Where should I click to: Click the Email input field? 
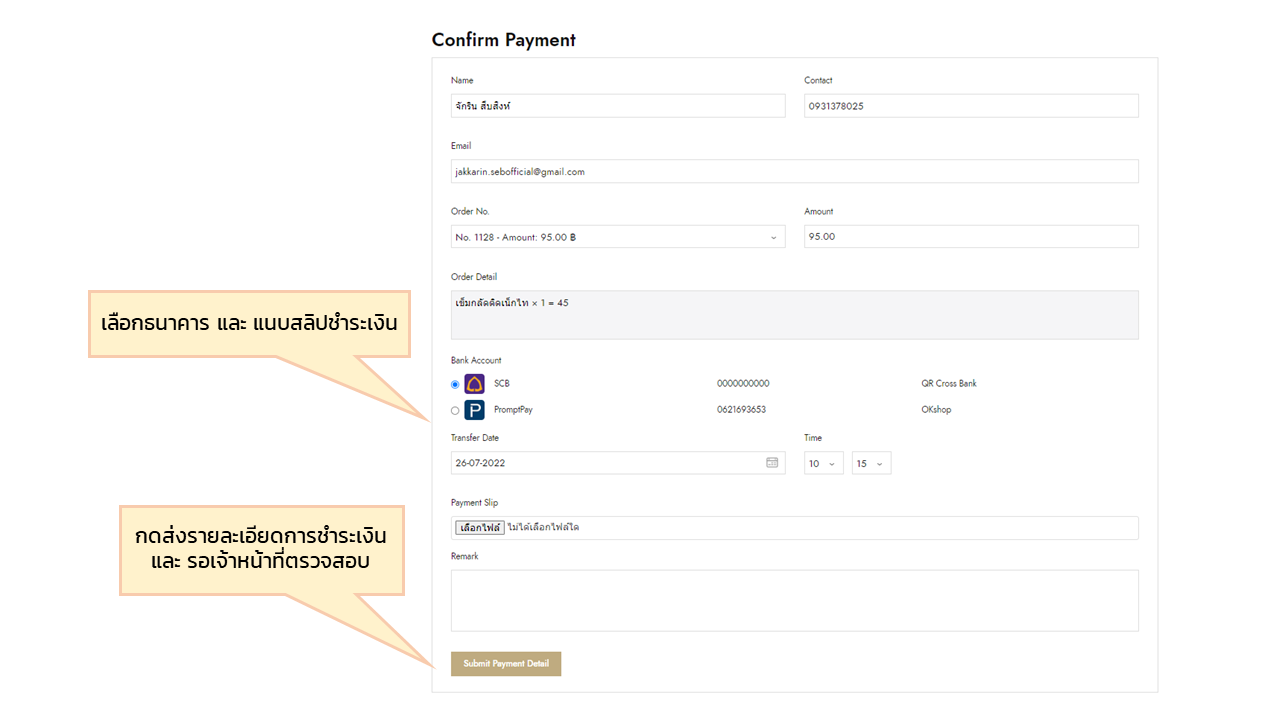(x=794, y=172)
